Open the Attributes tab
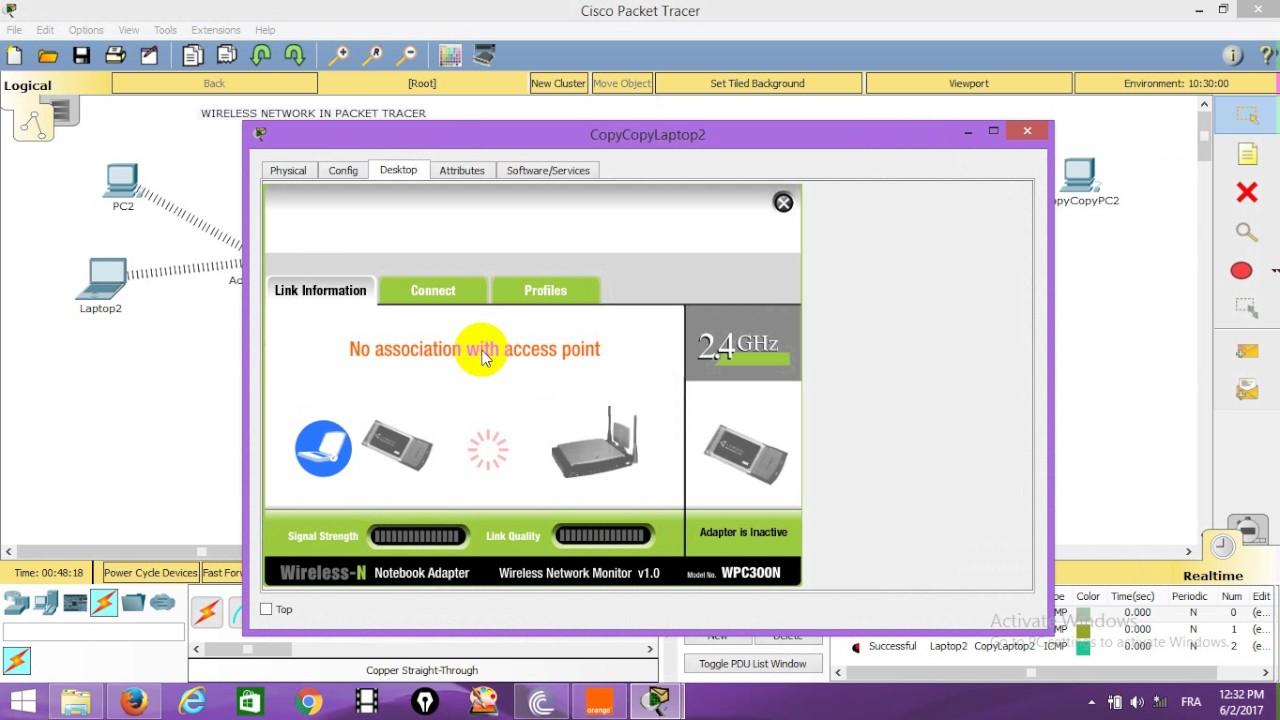 click(462, 171)
